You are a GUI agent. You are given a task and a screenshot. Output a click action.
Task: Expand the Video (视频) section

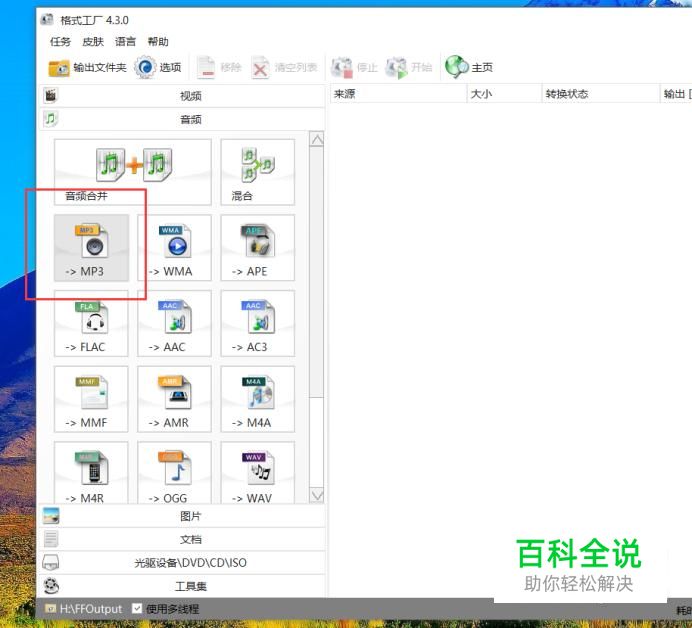click(x=182, y=95)
